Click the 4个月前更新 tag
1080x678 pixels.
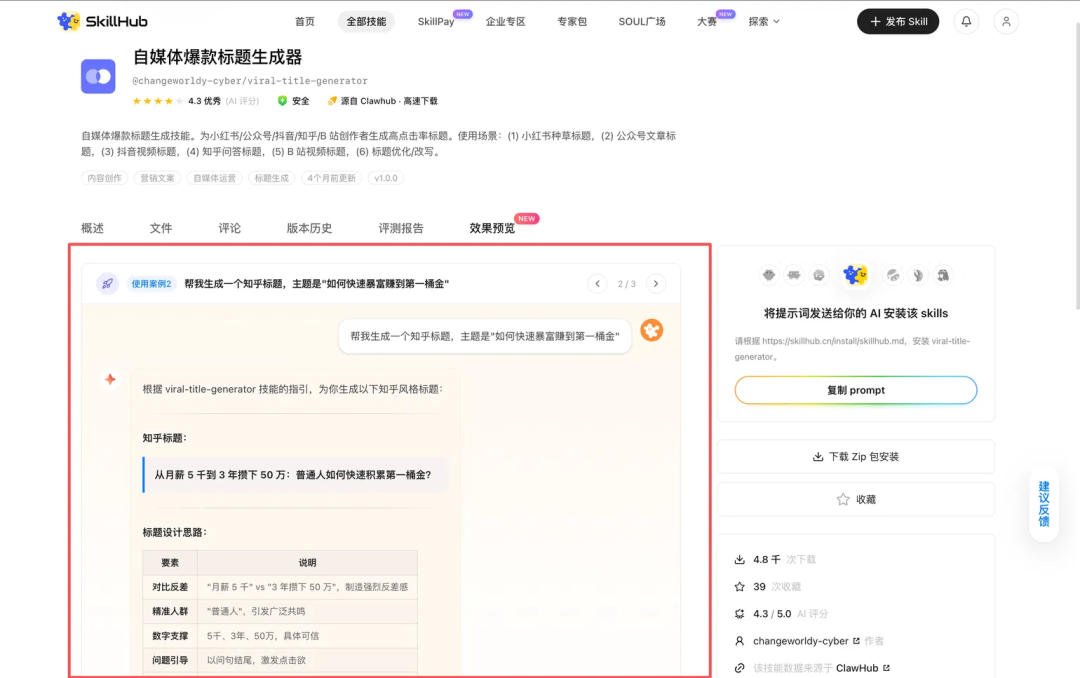331,178
